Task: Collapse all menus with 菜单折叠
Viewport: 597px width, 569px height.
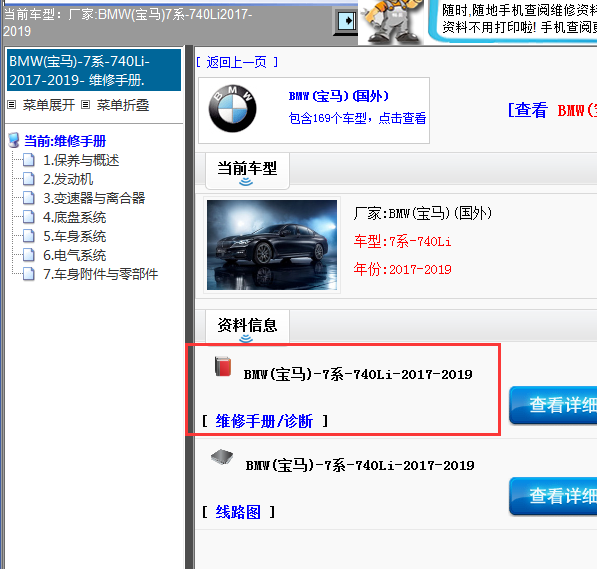Action: 123,105
